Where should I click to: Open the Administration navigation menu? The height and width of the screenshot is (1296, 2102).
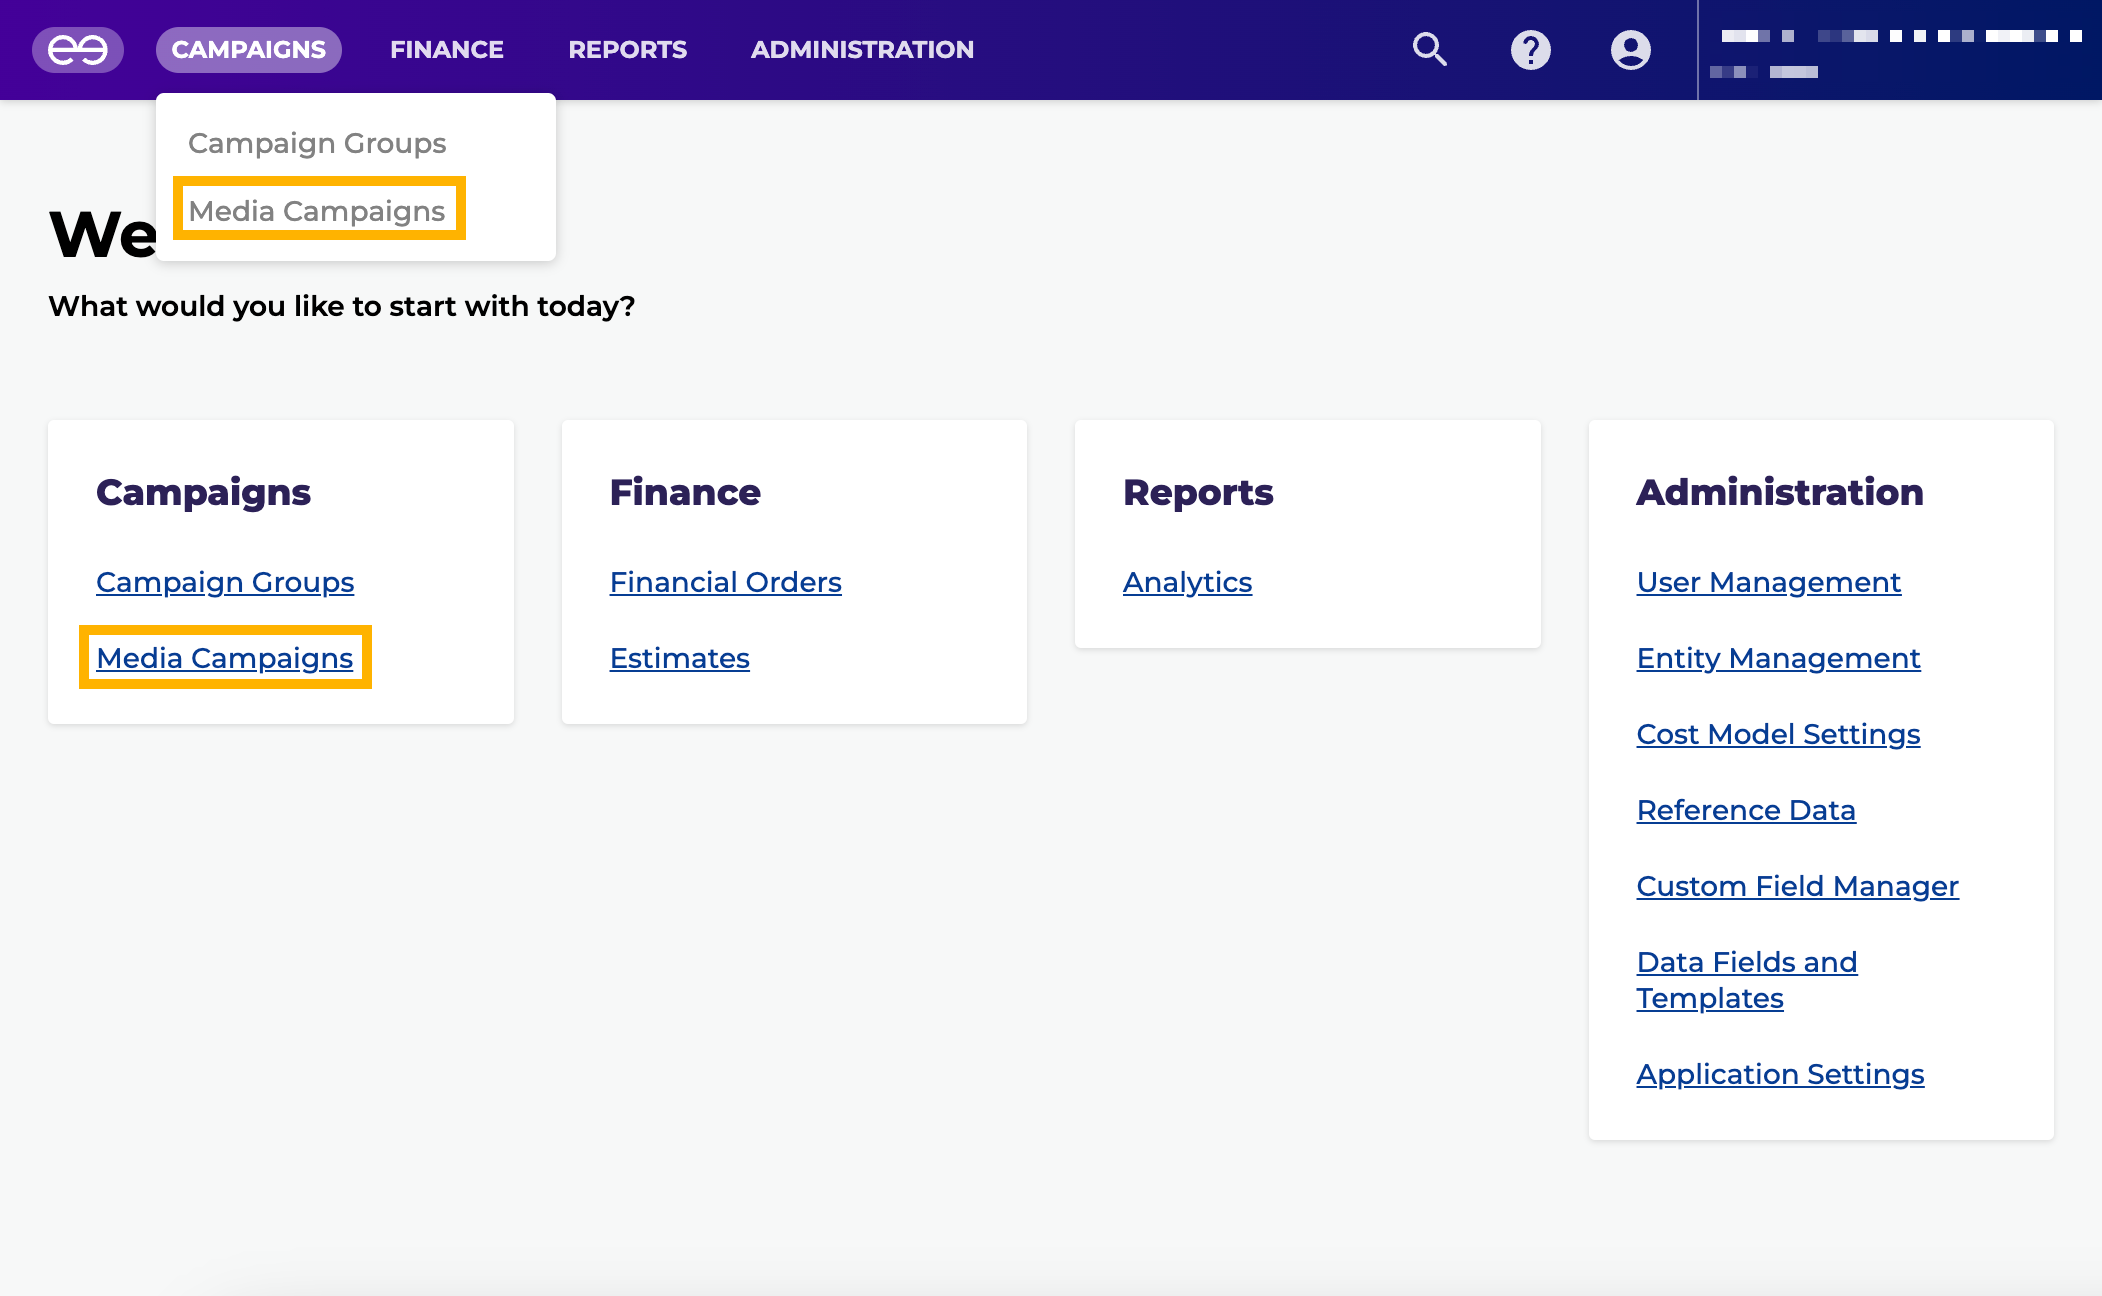click(x=862, y=50)
